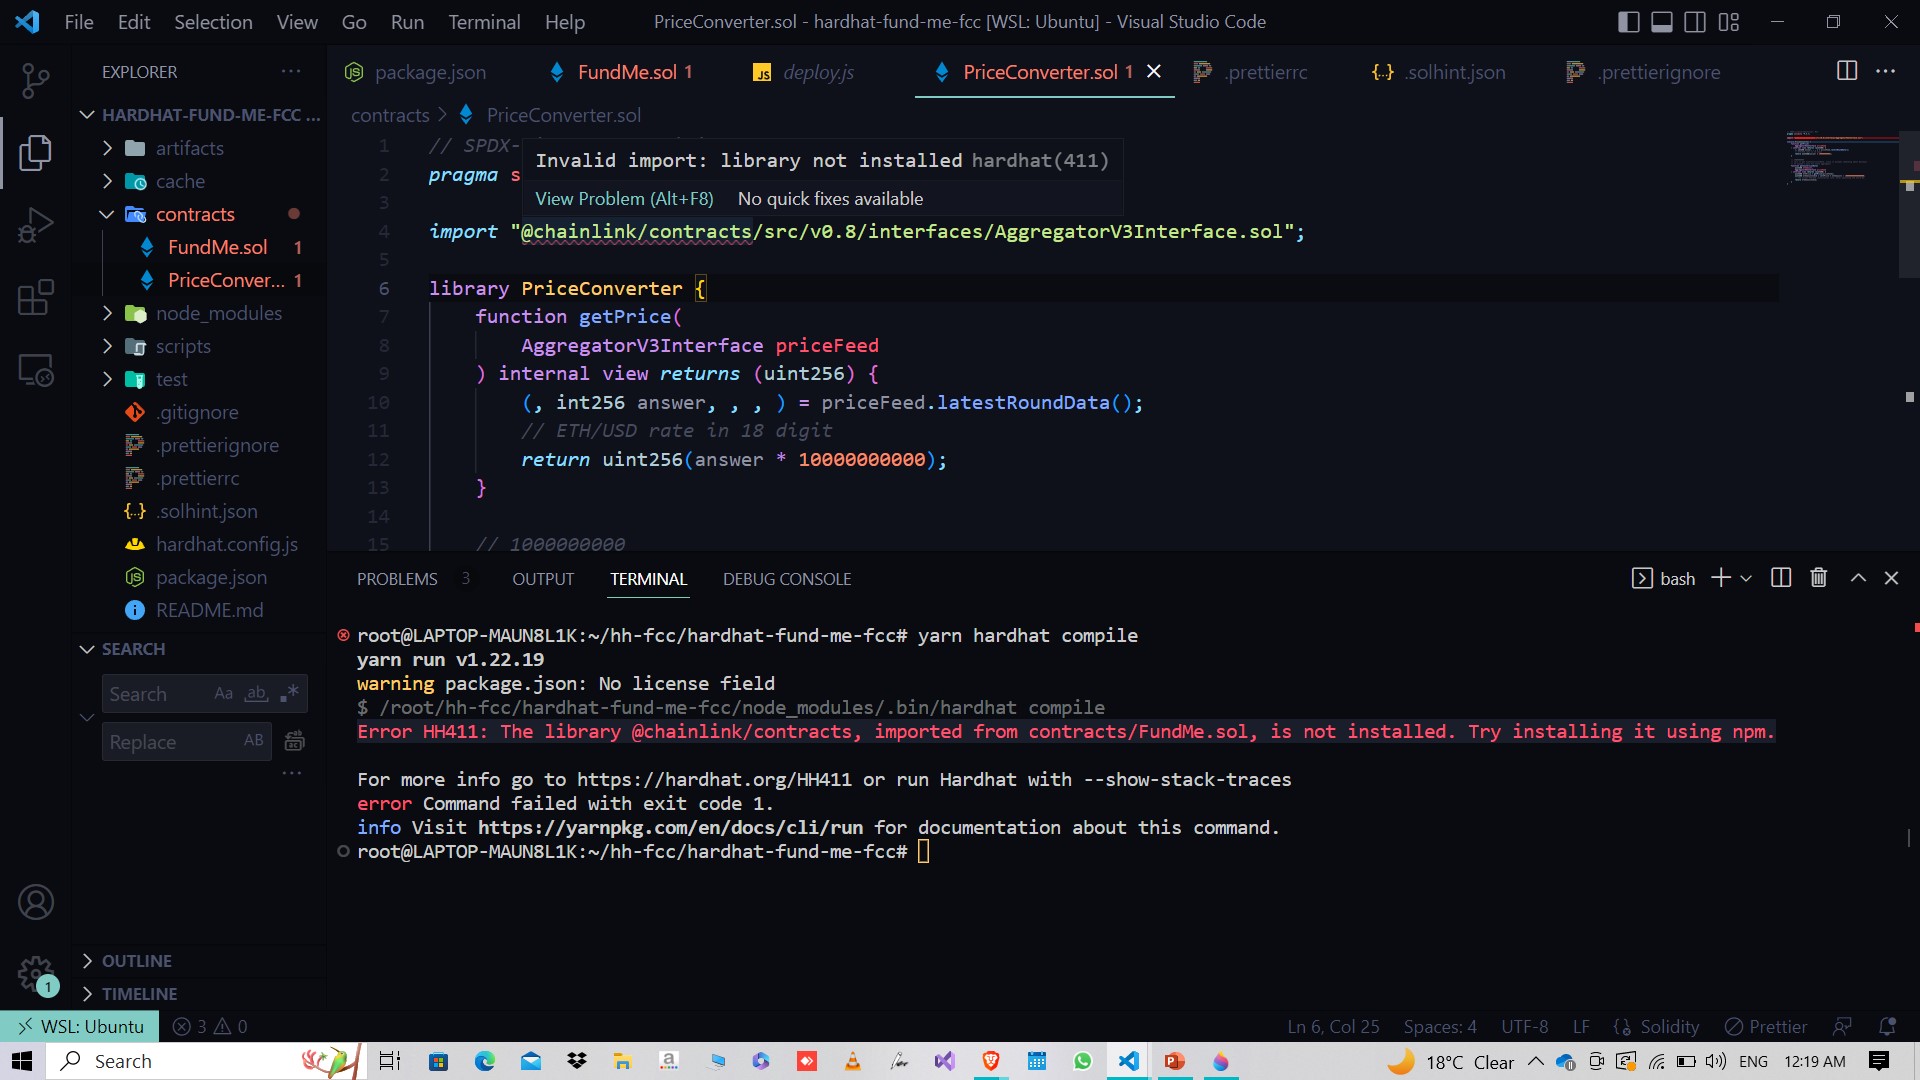
Task: Toggle replace field chevron in search
Action: [x=87, y=717]
